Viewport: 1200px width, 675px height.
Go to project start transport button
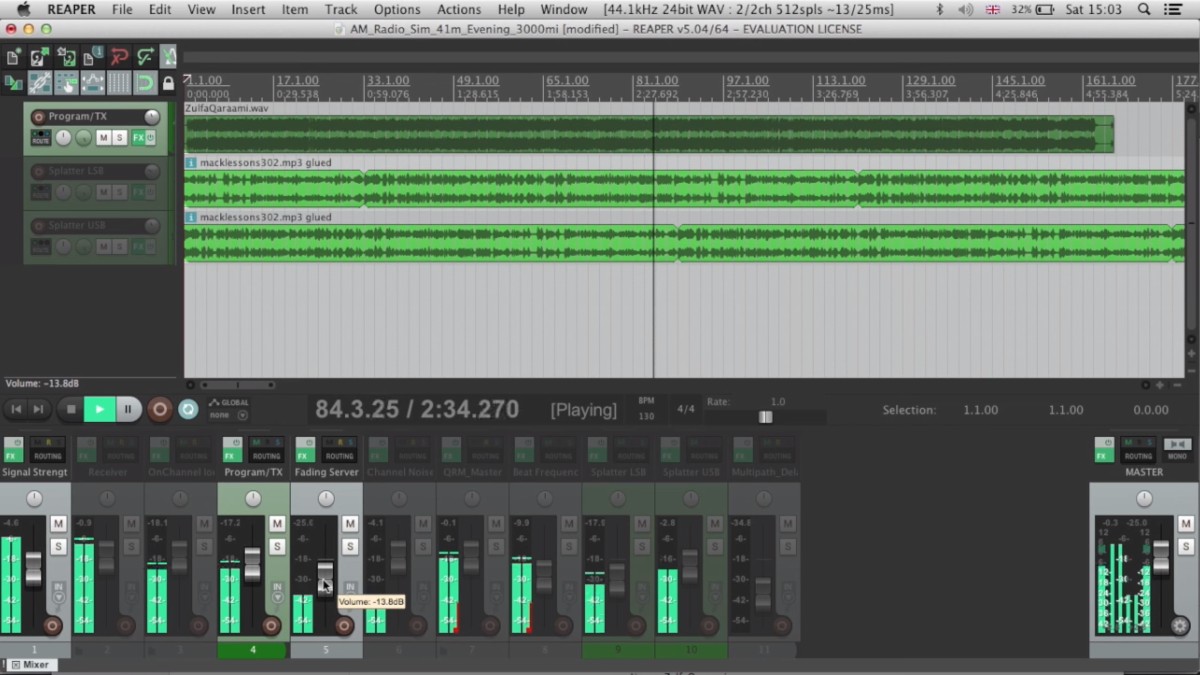[x=16, y=409]
